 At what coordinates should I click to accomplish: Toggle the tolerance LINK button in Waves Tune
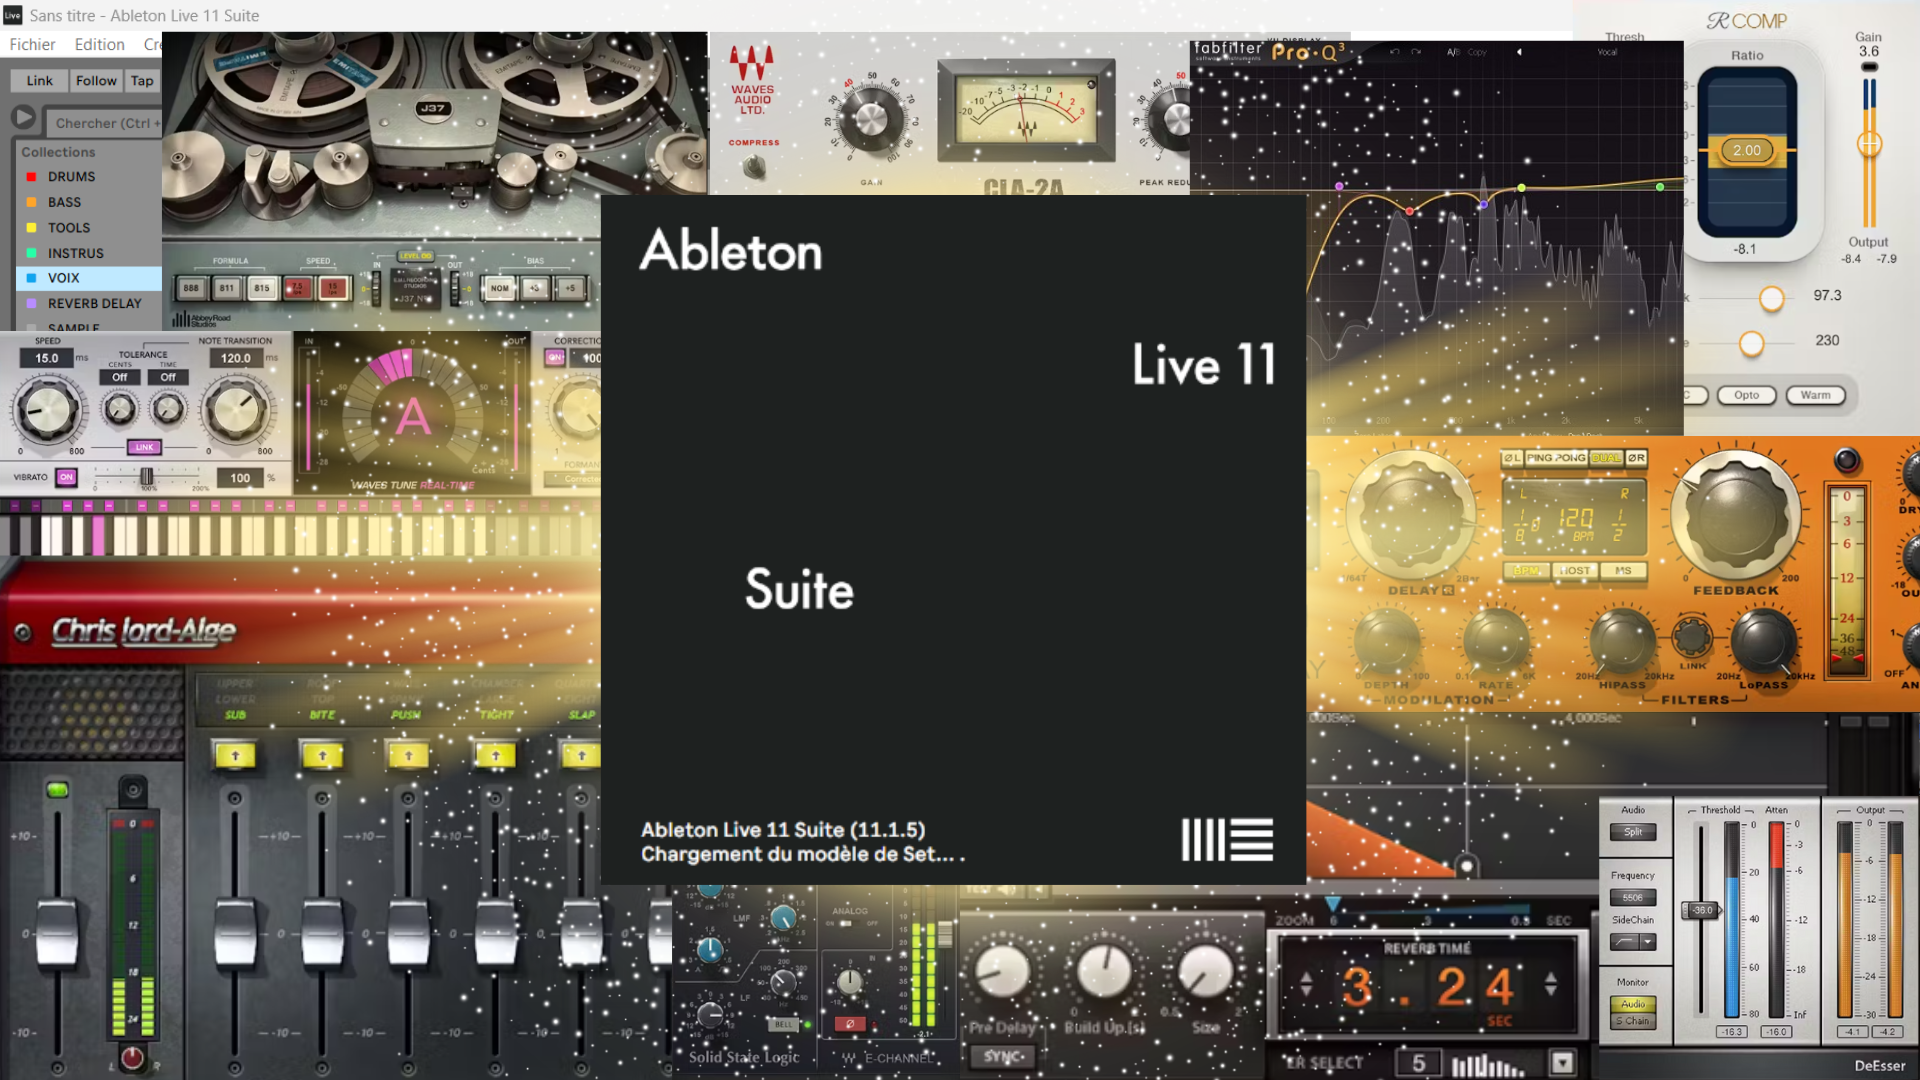(144, 447)
